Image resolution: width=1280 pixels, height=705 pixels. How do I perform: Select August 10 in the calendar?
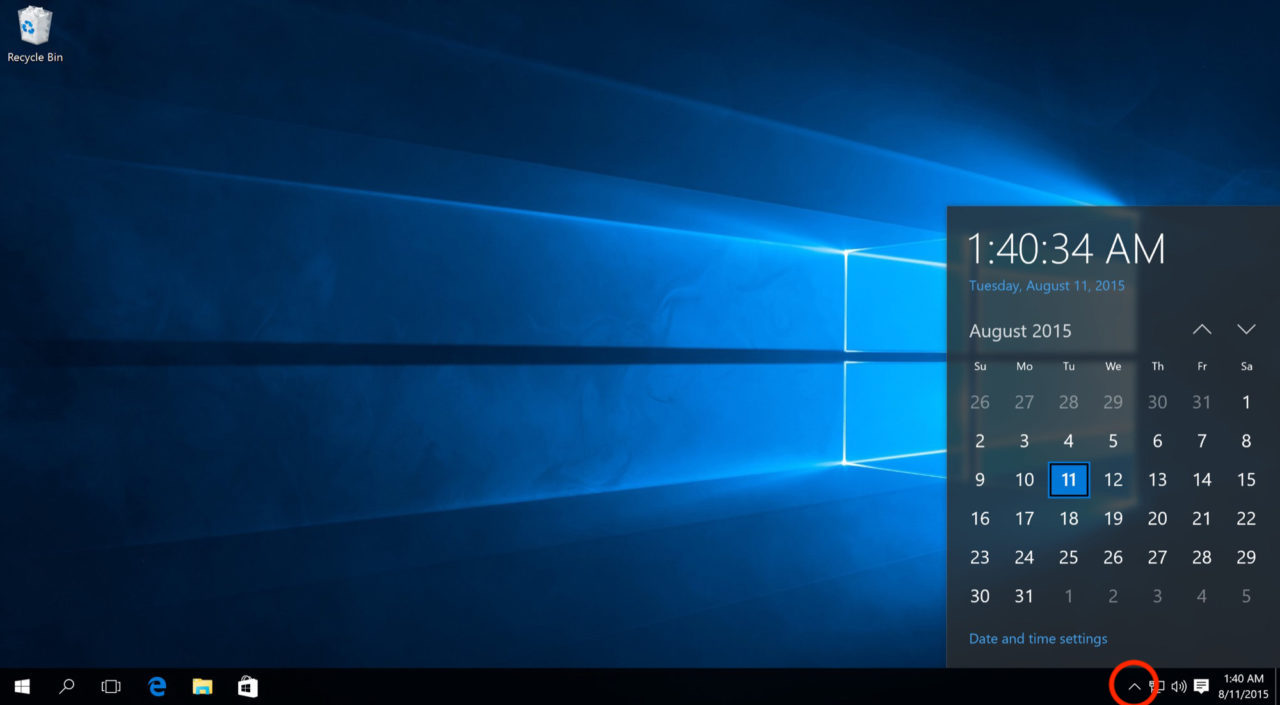pos(1024,480)
